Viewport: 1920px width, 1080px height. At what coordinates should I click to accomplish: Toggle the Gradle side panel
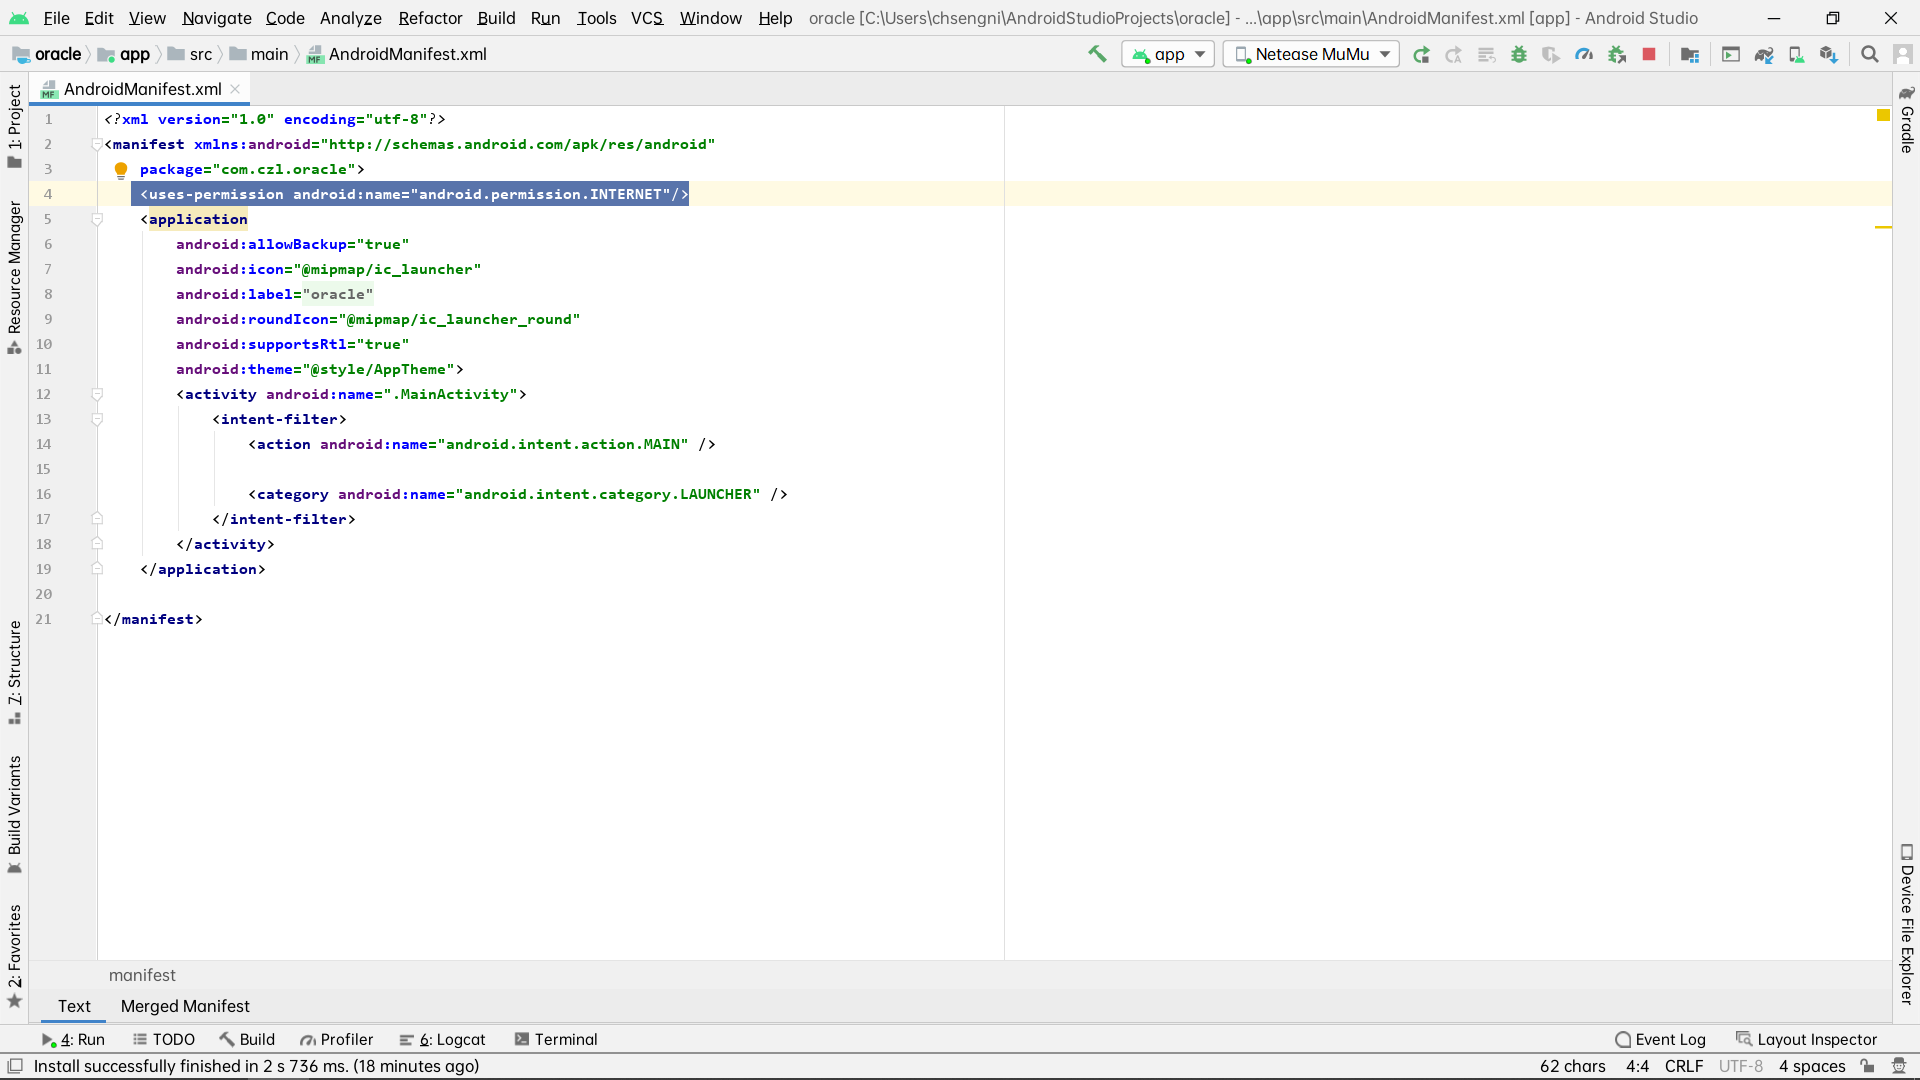click(1906, 120)
